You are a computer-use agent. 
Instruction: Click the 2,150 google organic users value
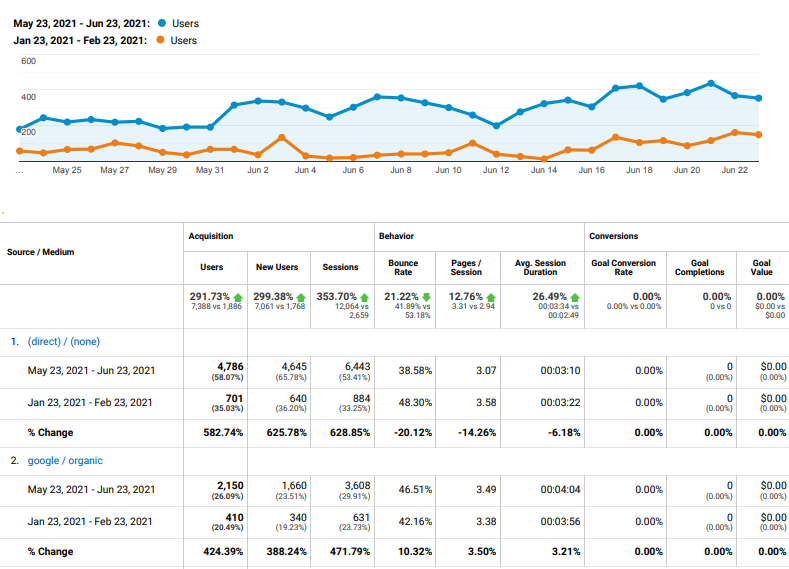click(x=230, y=486)
